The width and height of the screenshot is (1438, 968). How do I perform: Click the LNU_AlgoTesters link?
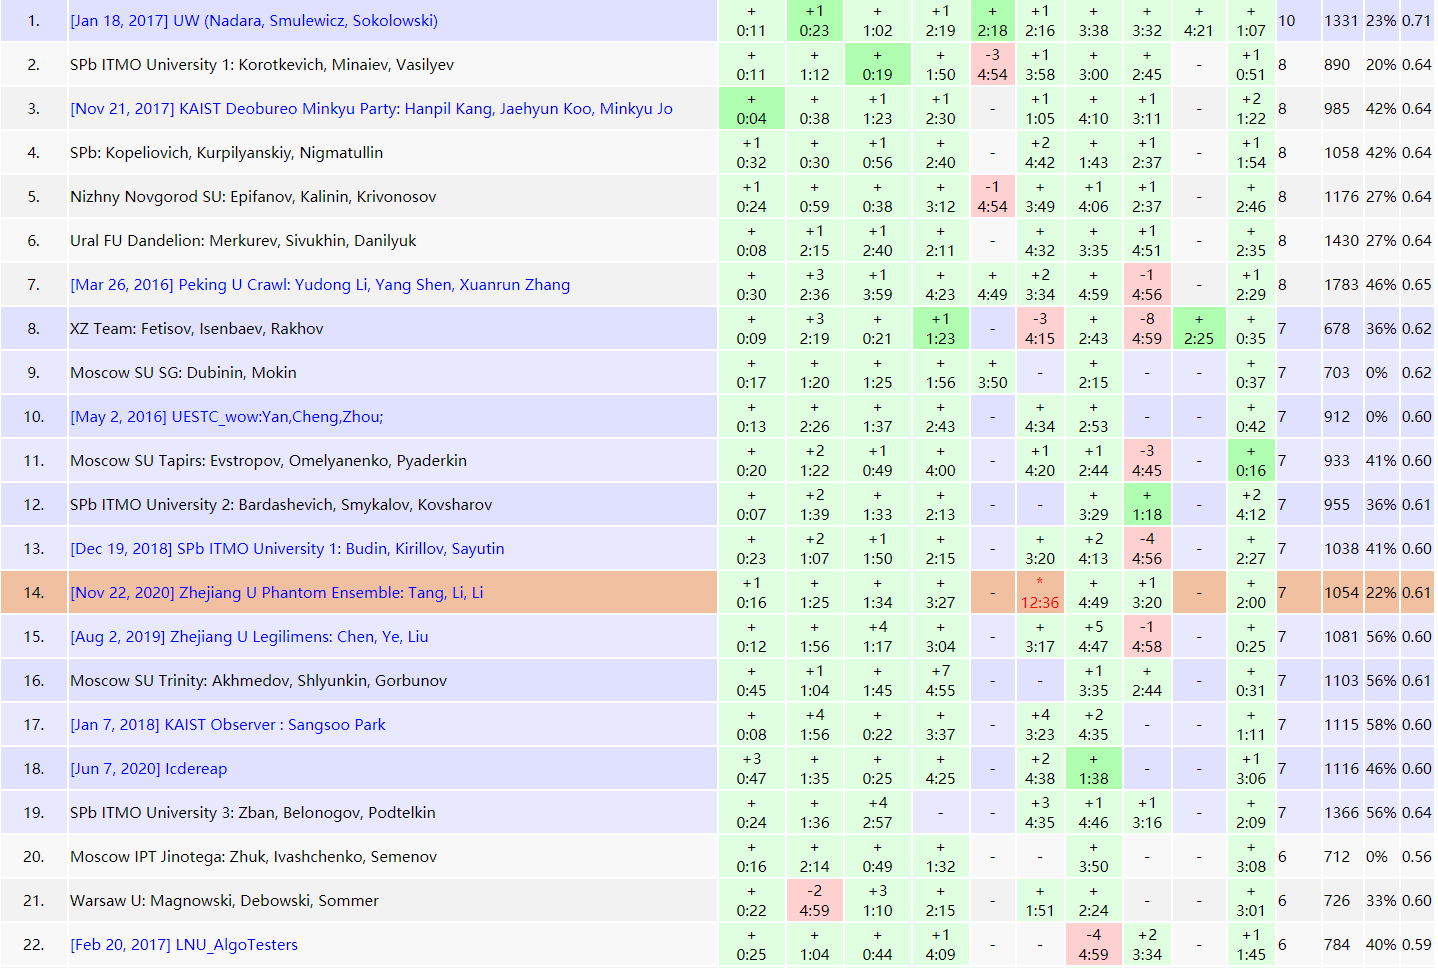click(184, 945)
